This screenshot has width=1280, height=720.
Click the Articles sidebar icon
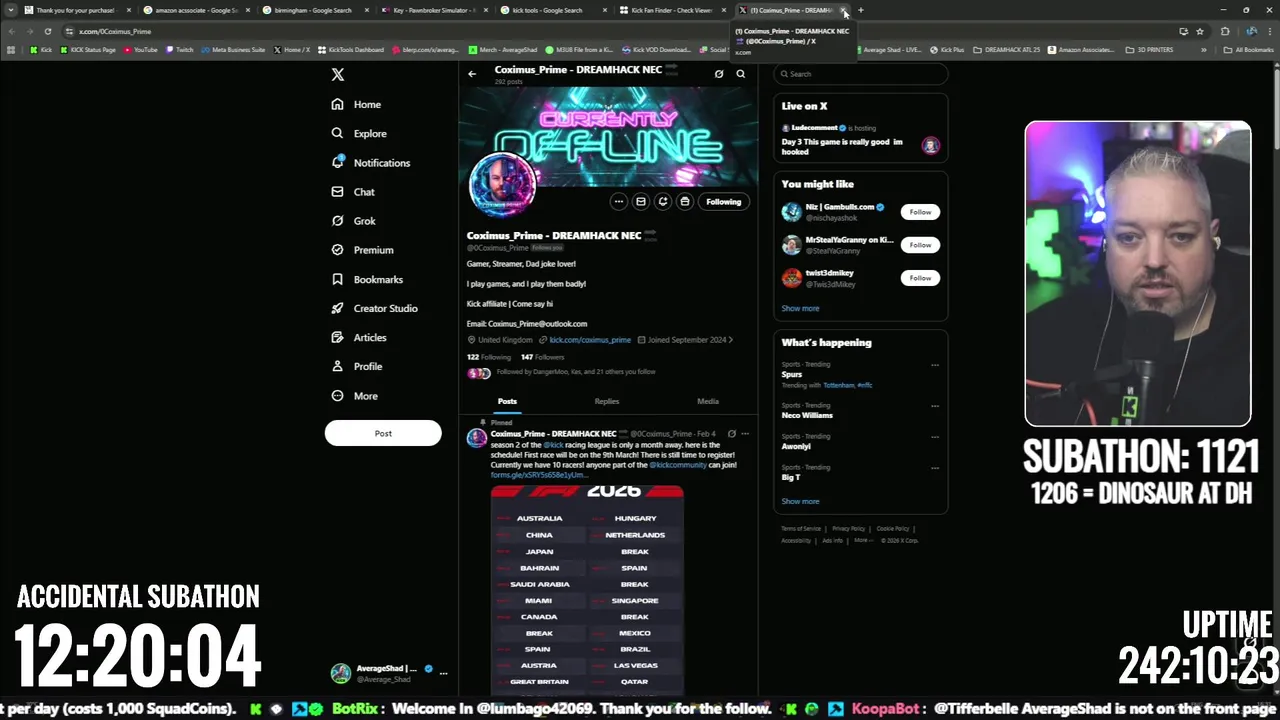337,337
